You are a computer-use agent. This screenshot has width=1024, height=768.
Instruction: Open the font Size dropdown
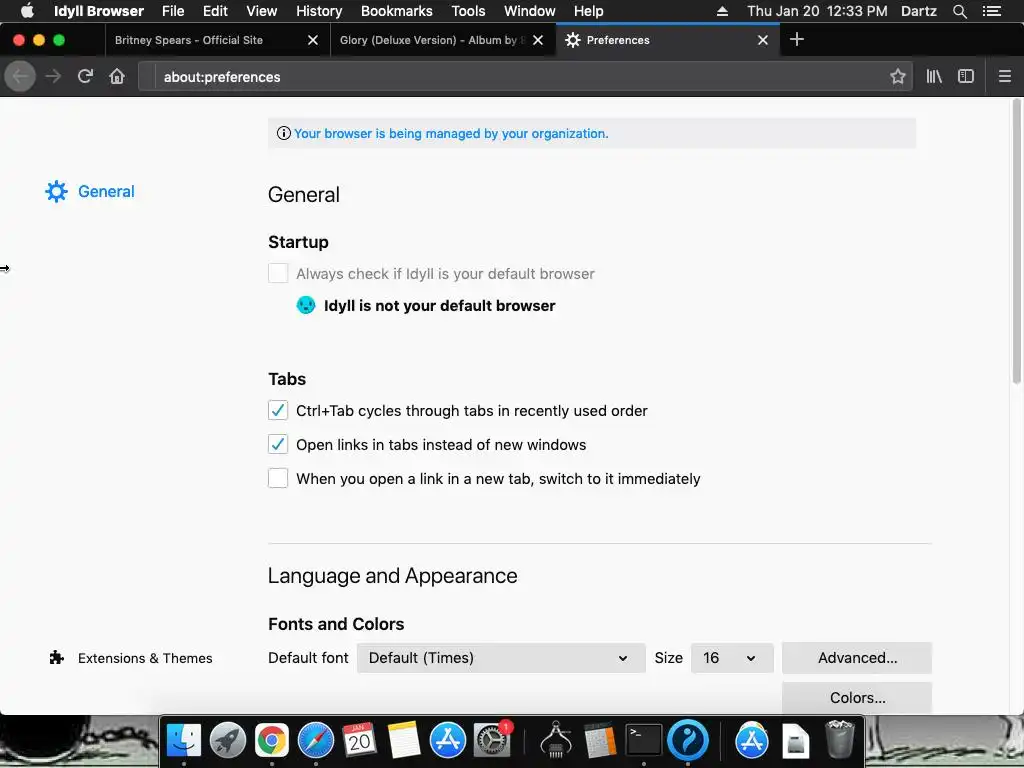pos(732,658)
